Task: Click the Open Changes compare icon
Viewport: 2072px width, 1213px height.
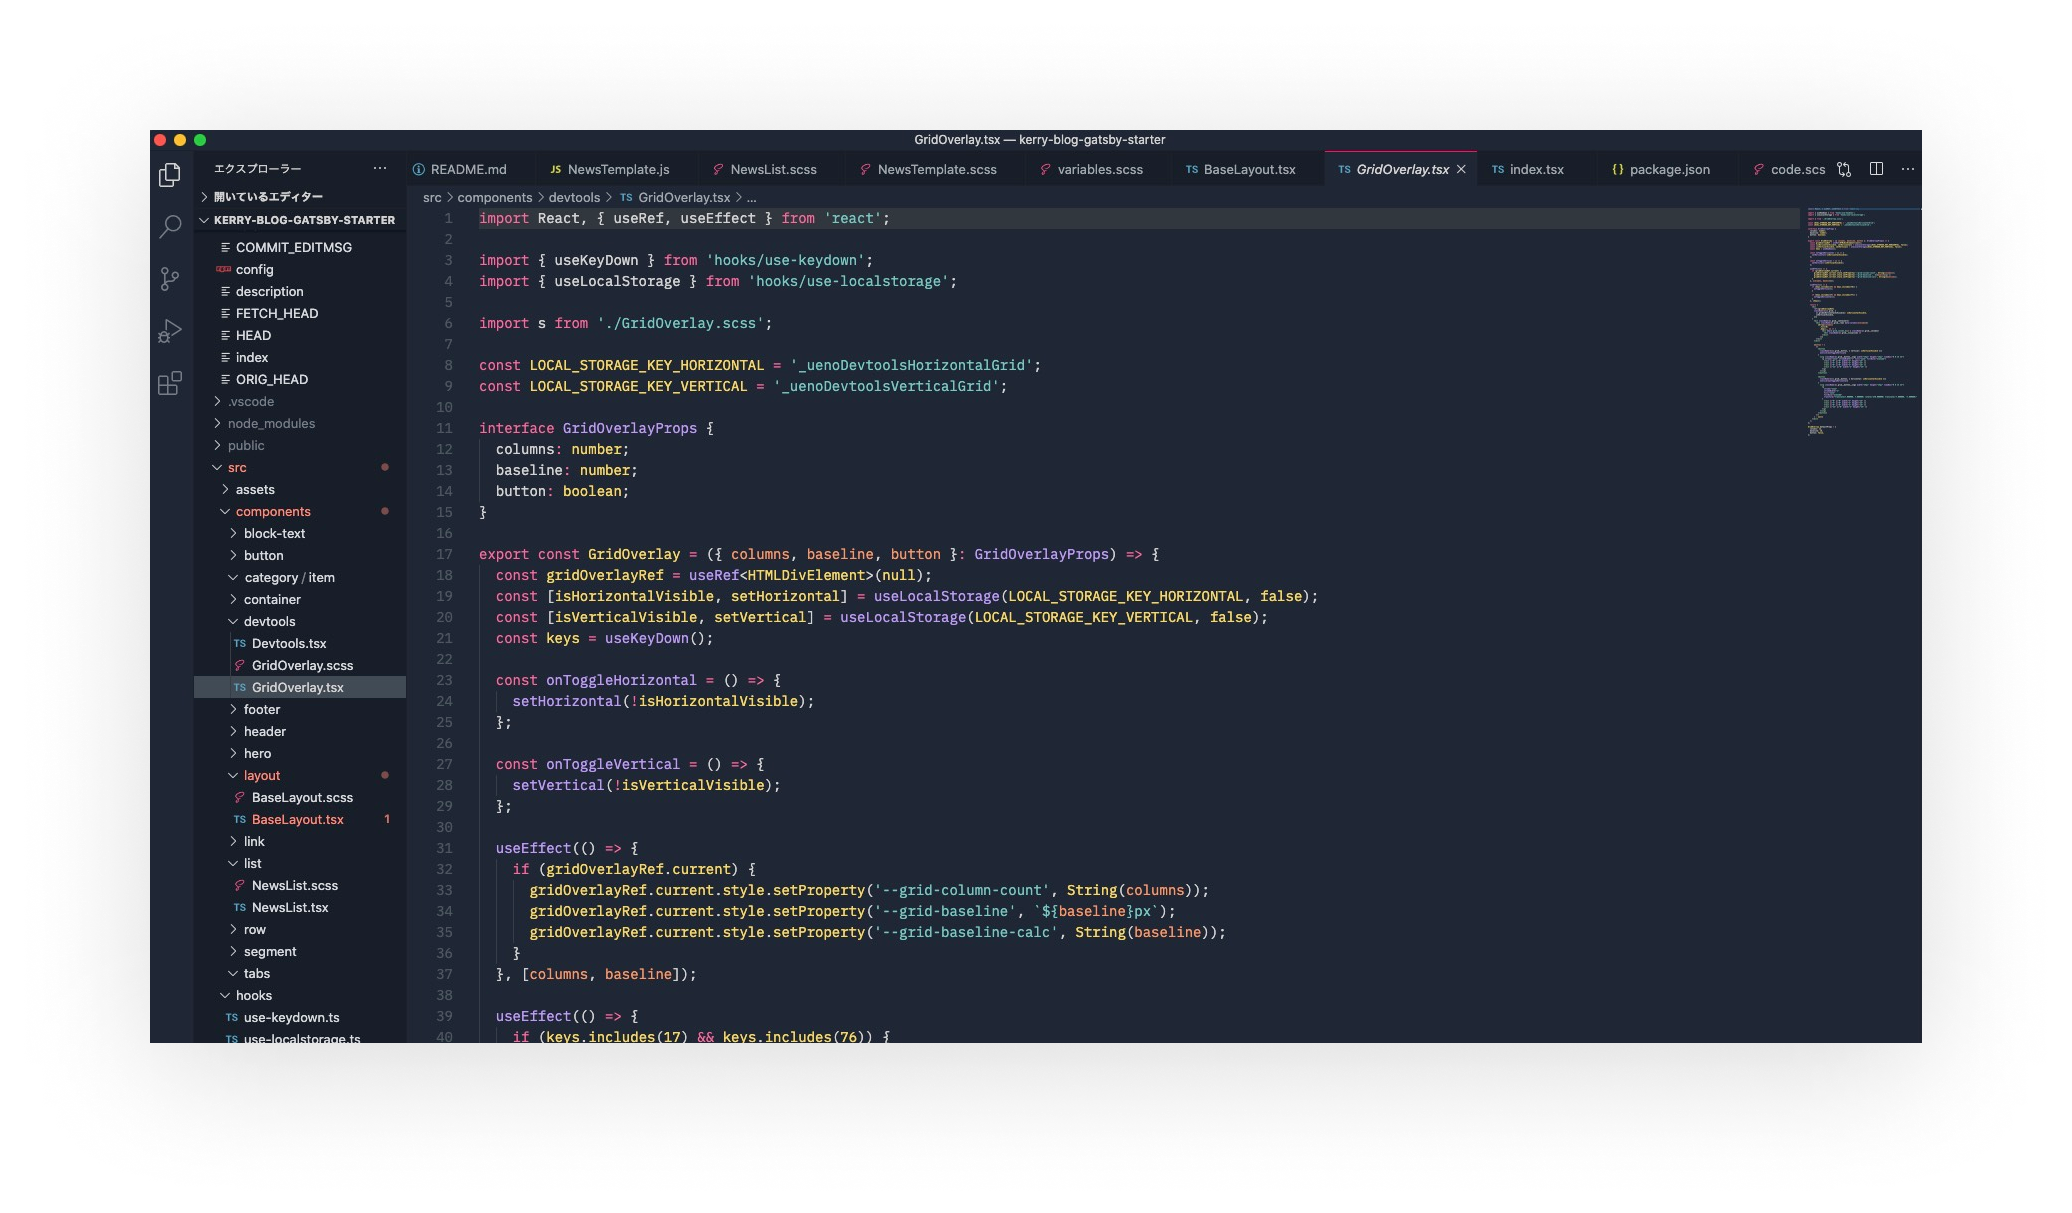Action: 1844,170
